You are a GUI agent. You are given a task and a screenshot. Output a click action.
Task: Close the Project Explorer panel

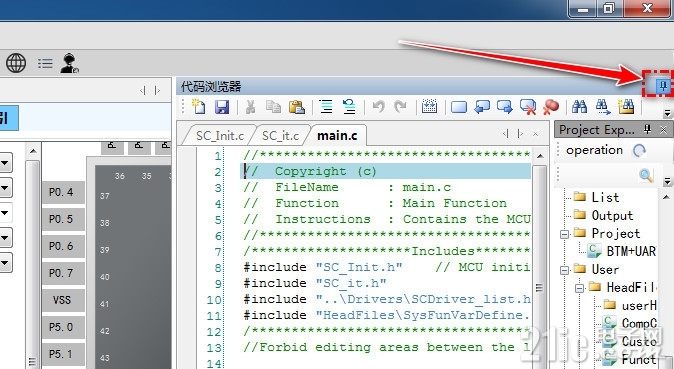[x=664, y=129]
